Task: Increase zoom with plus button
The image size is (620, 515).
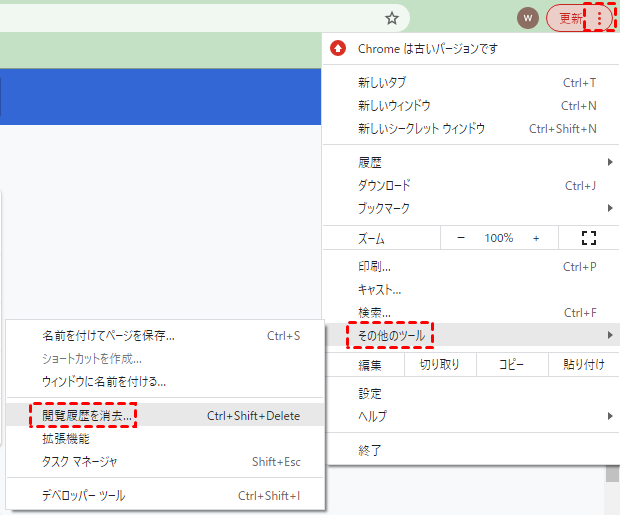Action: click(x=536, y=238)
